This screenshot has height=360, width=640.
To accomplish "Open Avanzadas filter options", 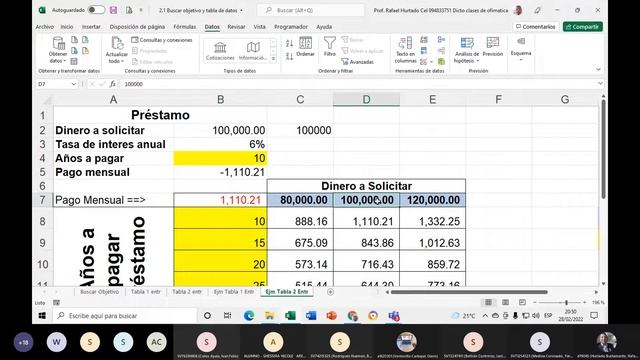I will click(357, 62).
